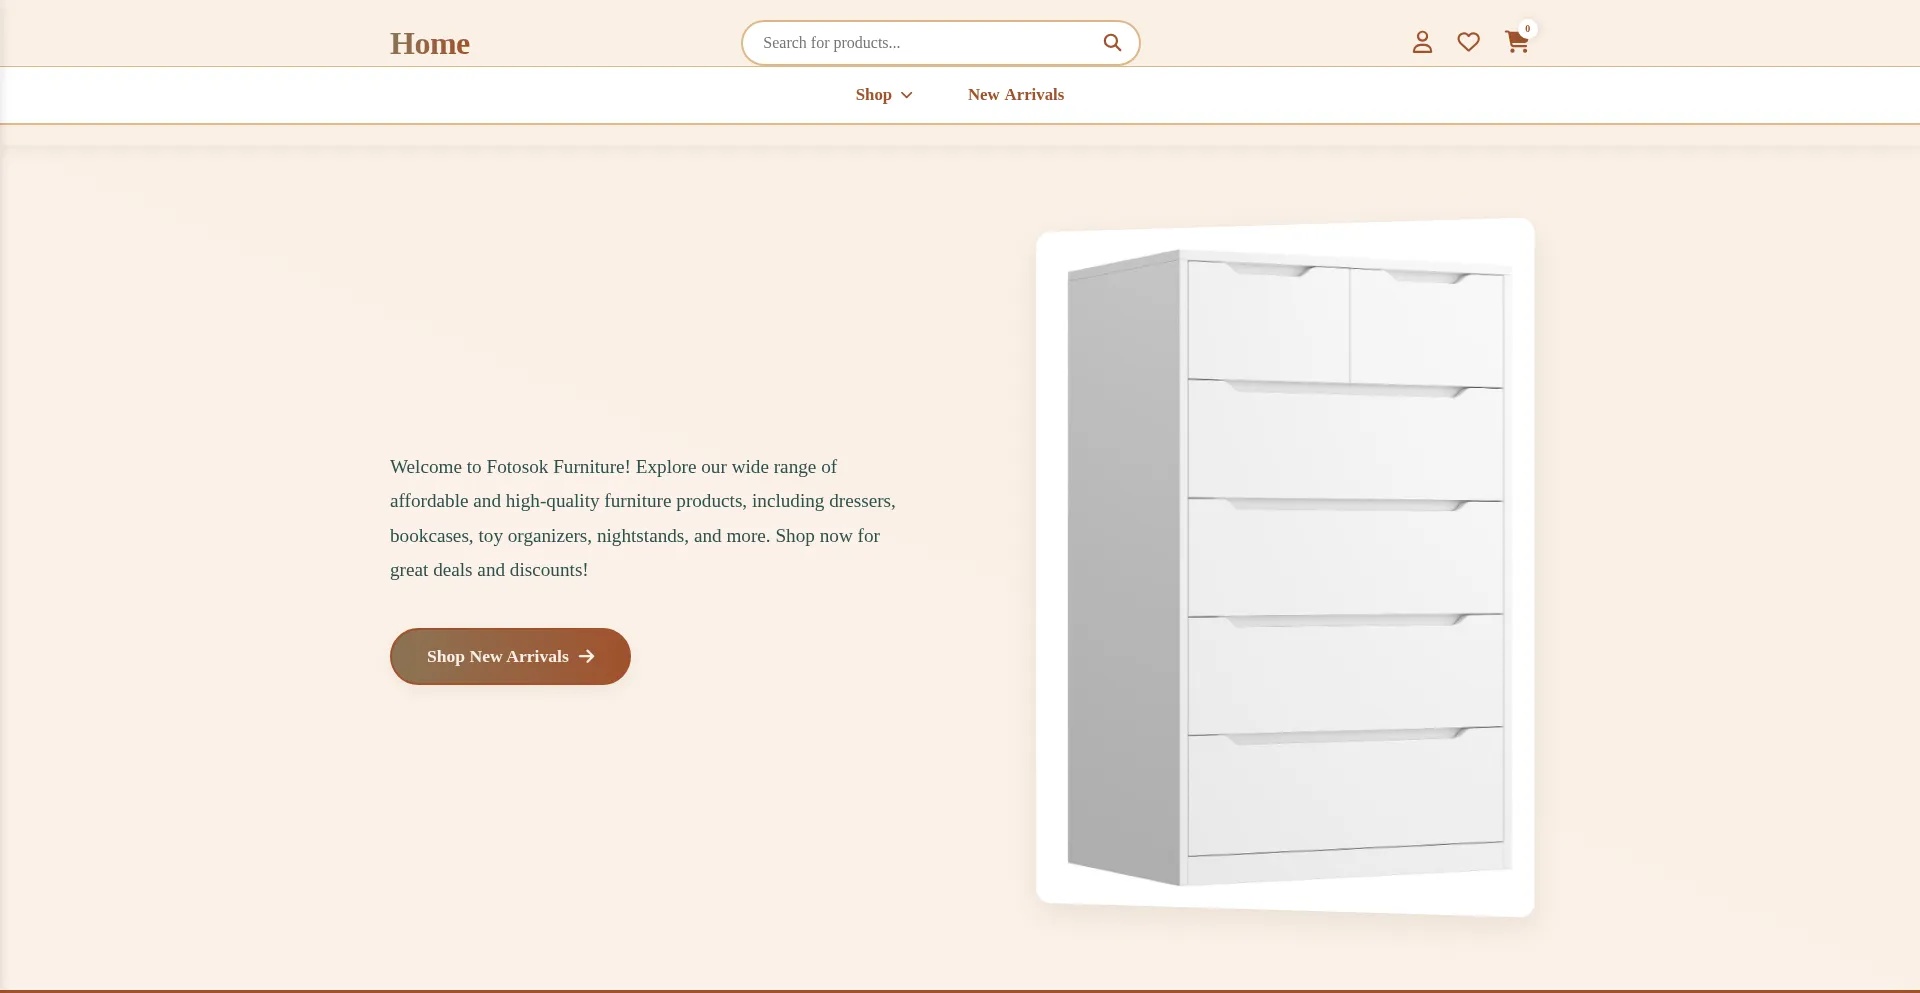Click the Home site logo
The width and height of the screenshot is (1920, 993).
[429, 44]
